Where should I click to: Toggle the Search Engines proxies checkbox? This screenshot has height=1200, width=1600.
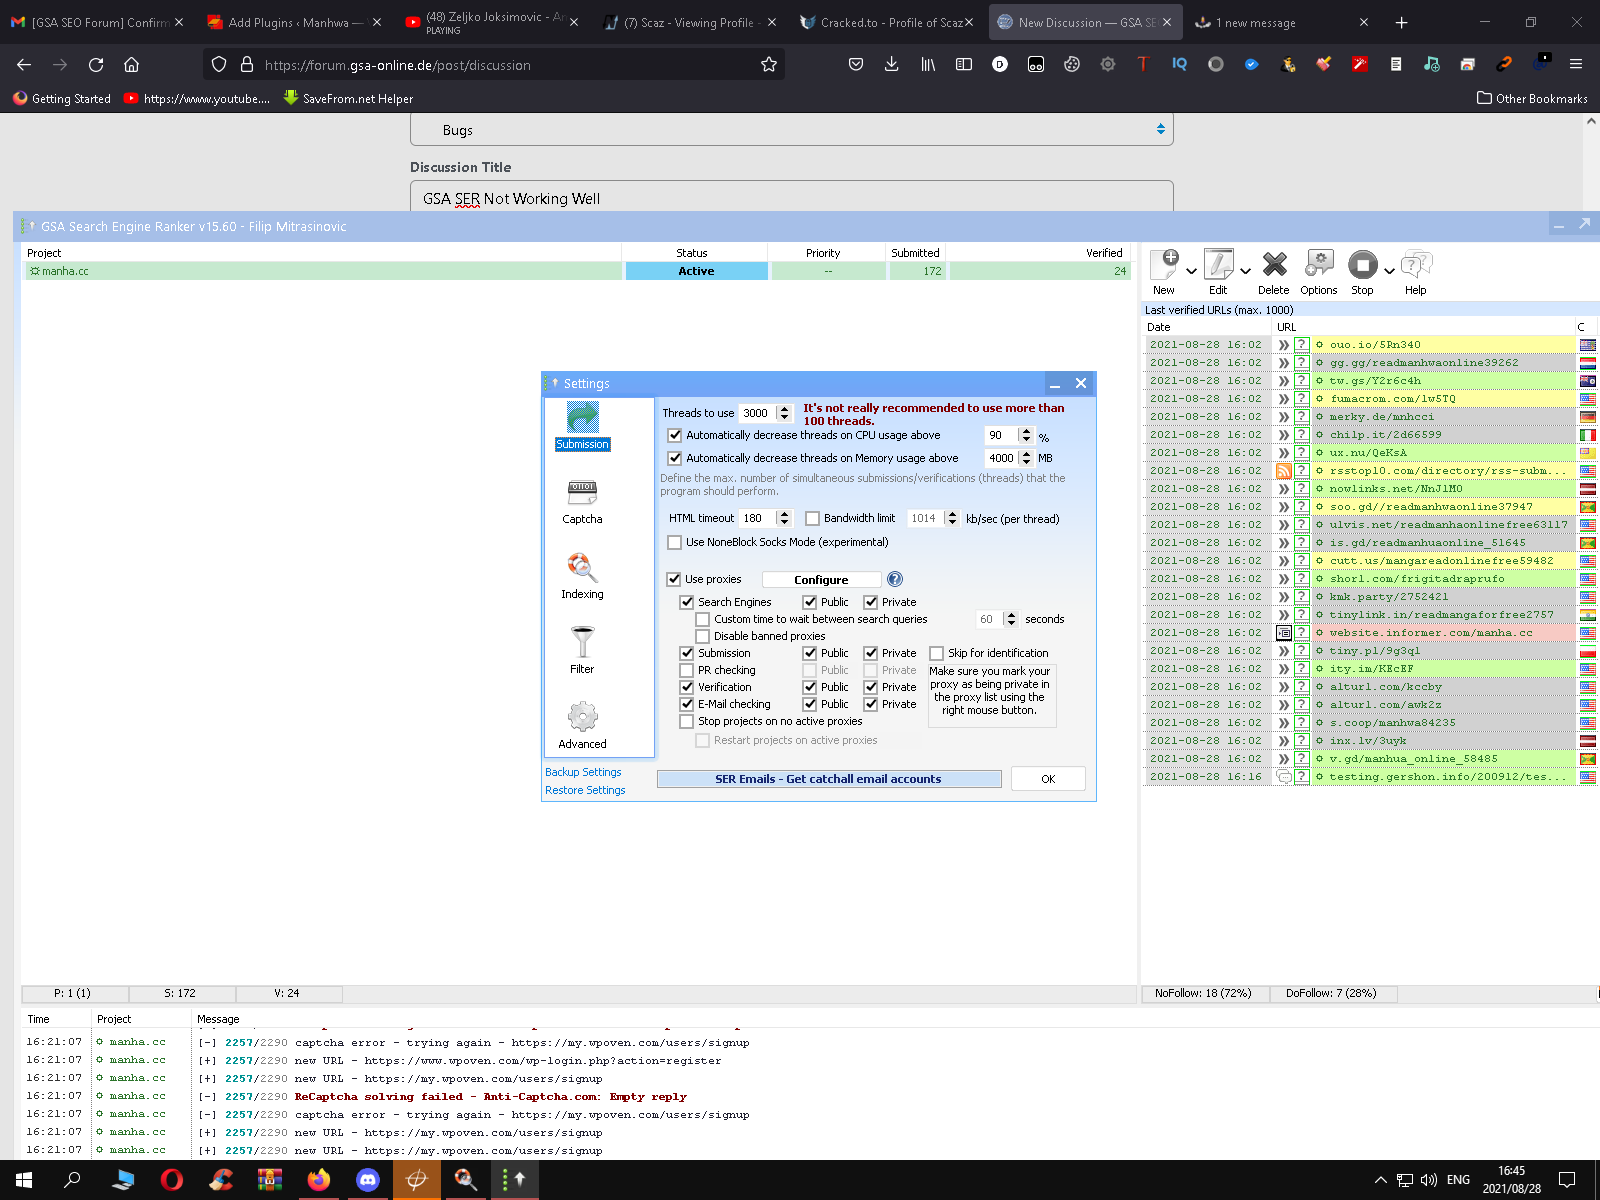(687, 602)
